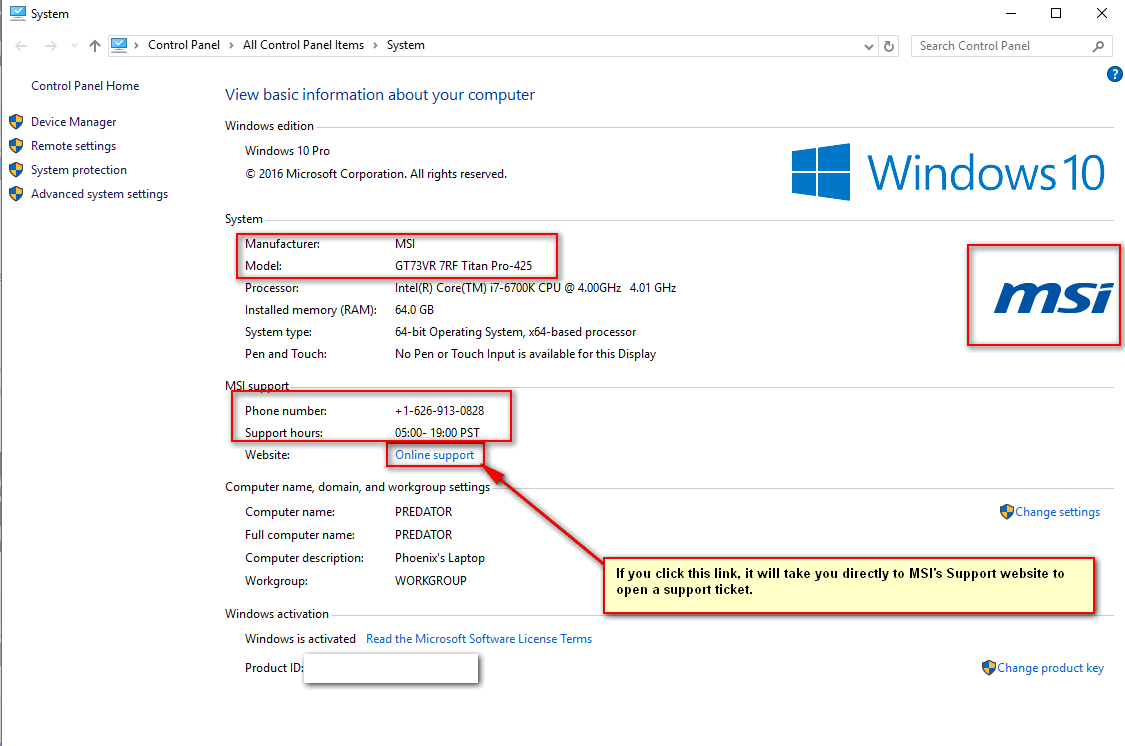Select the model text GT73VR 7RF Titan Pro-425
1125x746 pixels.
463,266
